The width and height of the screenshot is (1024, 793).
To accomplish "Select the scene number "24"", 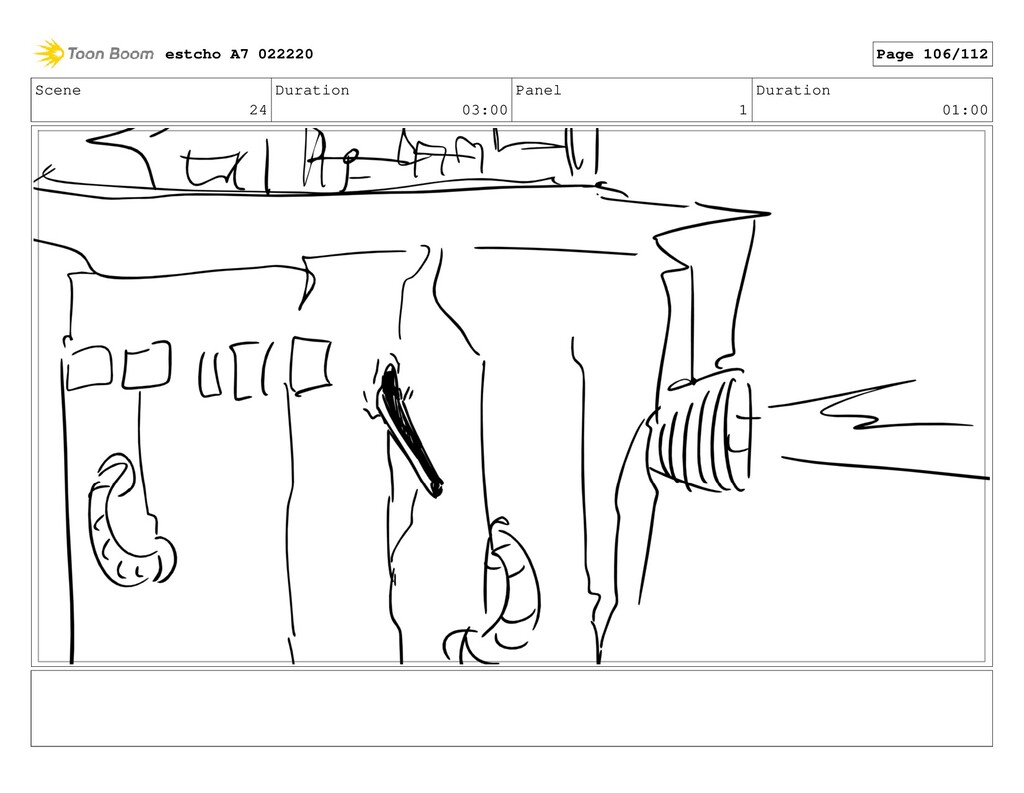I will [258, 110].
